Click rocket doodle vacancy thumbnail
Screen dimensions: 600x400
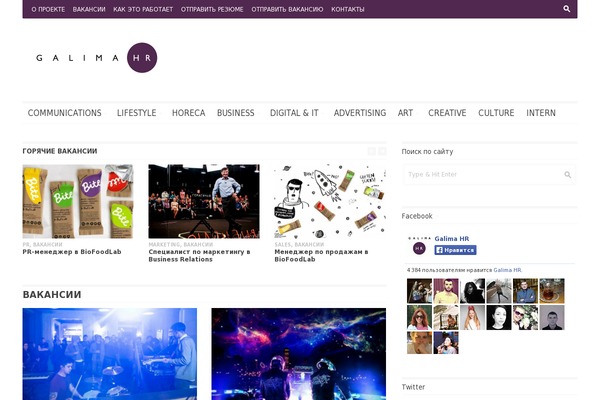pos(330,202)
